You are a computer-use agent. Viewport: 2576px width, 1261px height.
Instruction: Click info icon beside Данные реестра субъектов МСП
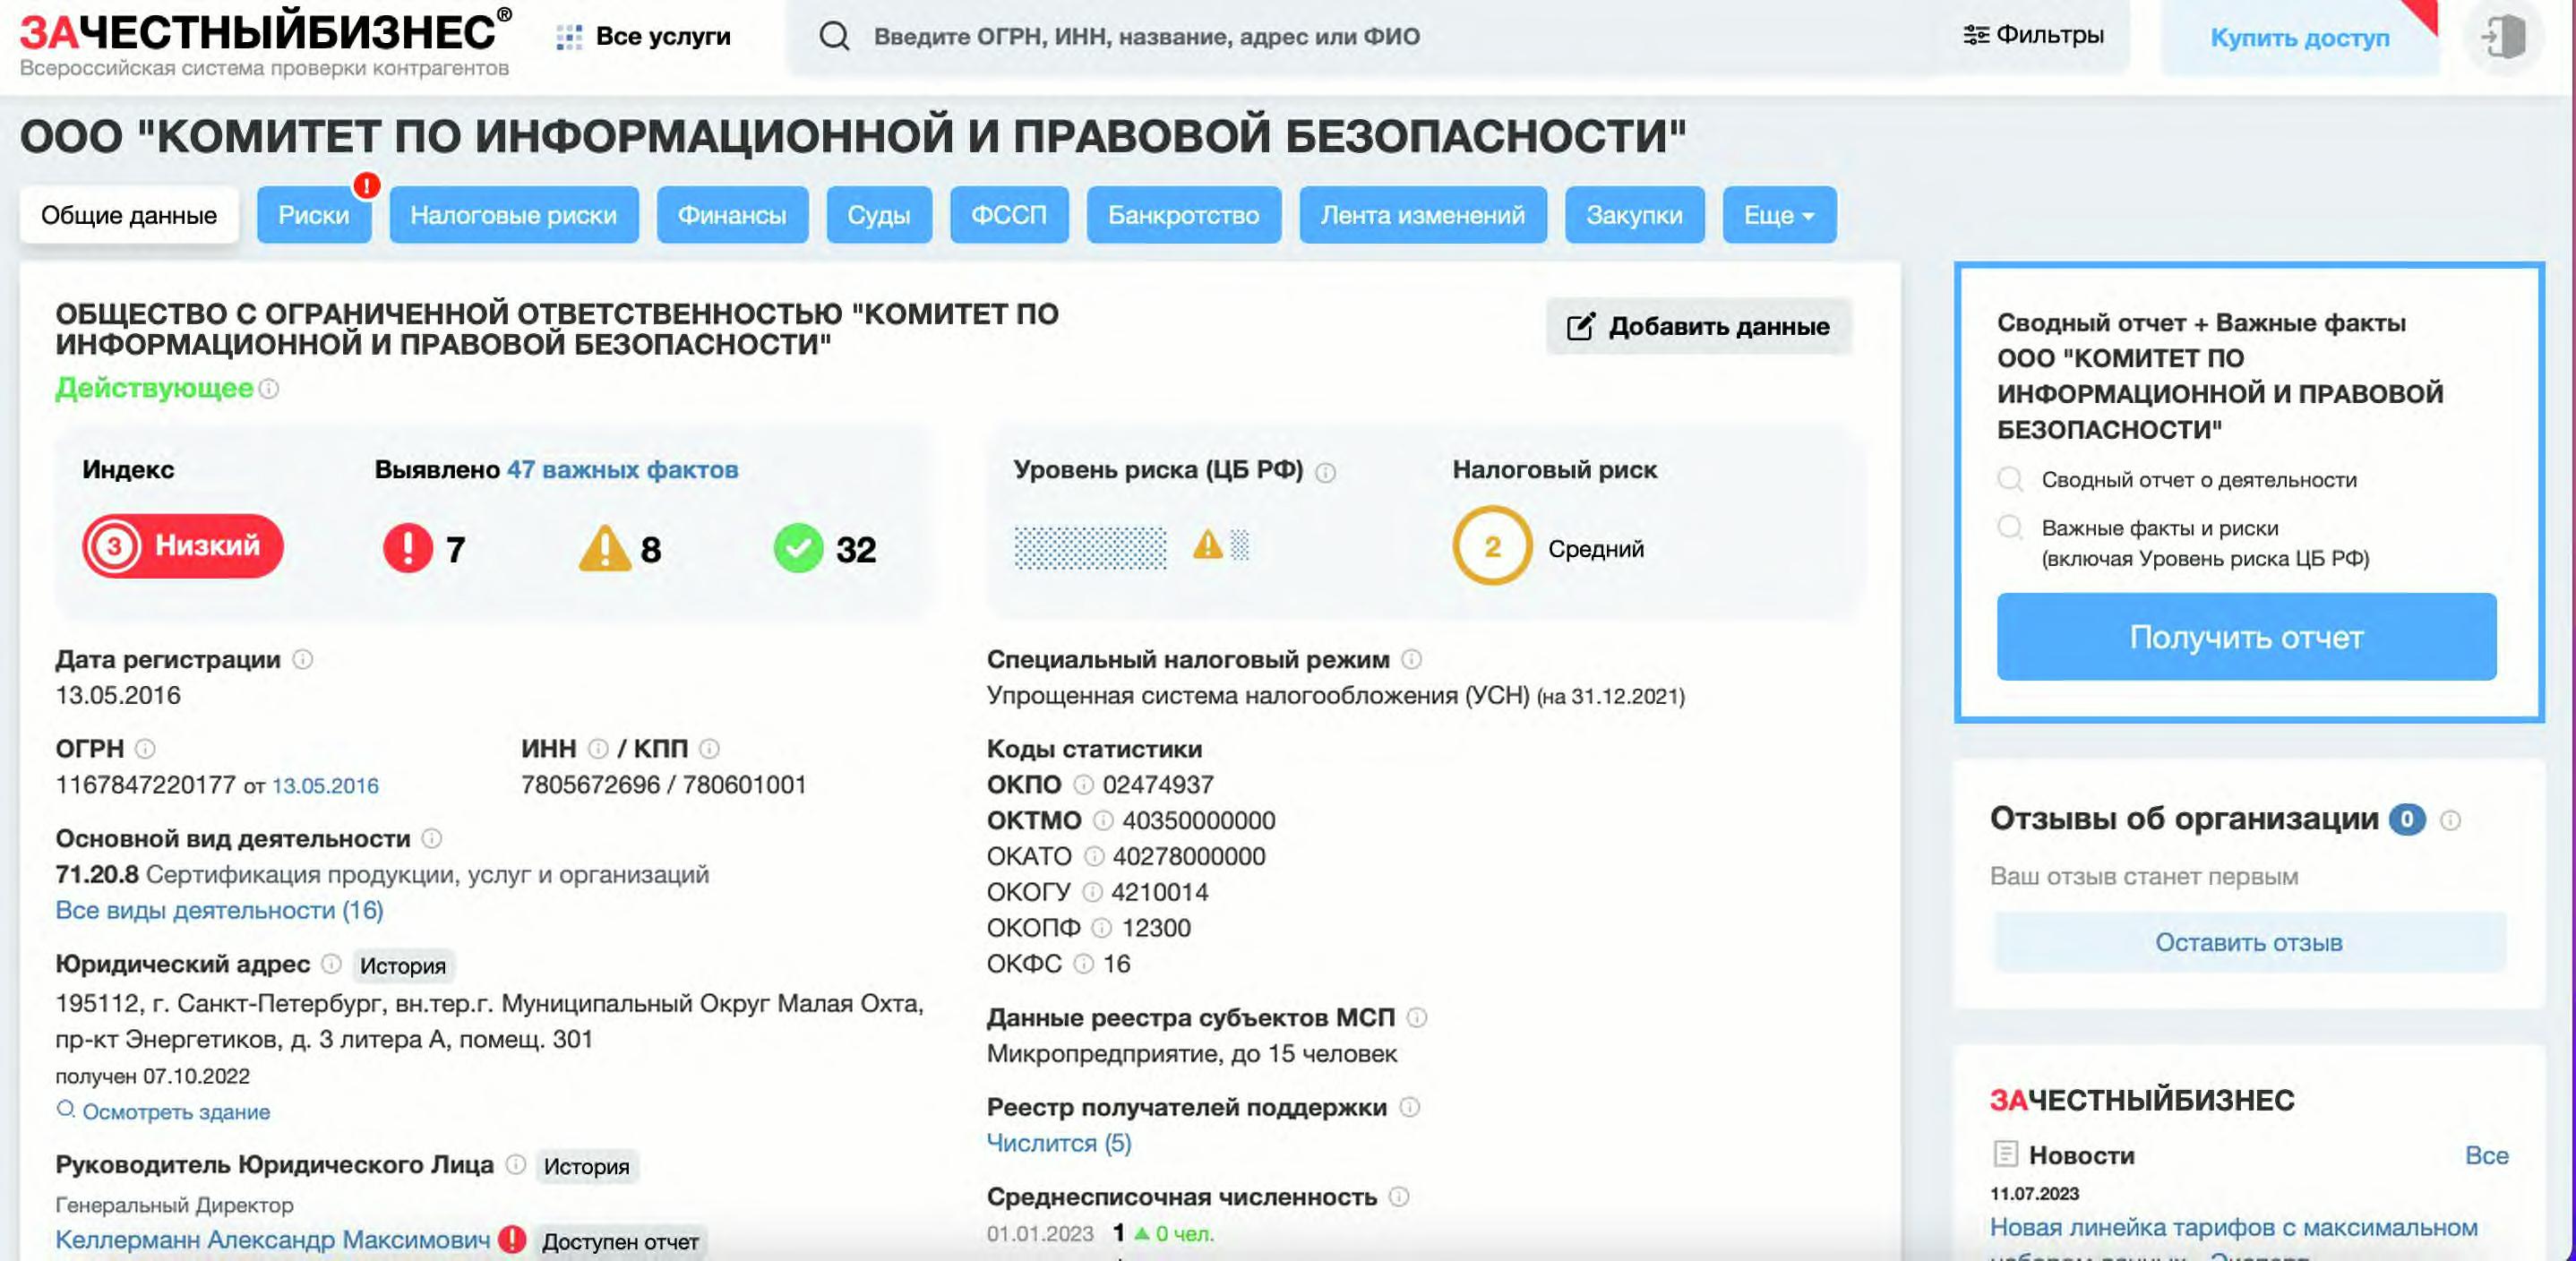(1416, 1017)
